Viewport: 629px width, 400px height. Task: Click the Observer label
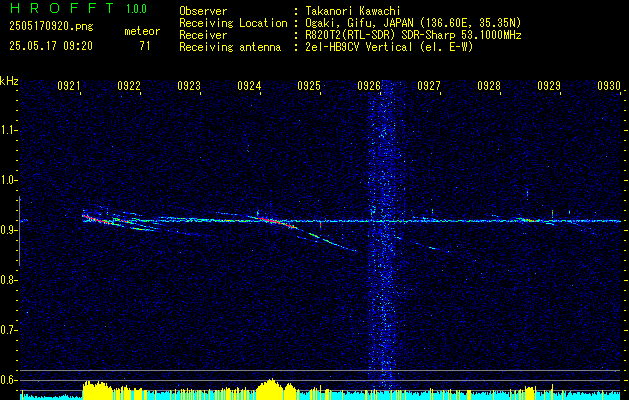pos(203,11)
